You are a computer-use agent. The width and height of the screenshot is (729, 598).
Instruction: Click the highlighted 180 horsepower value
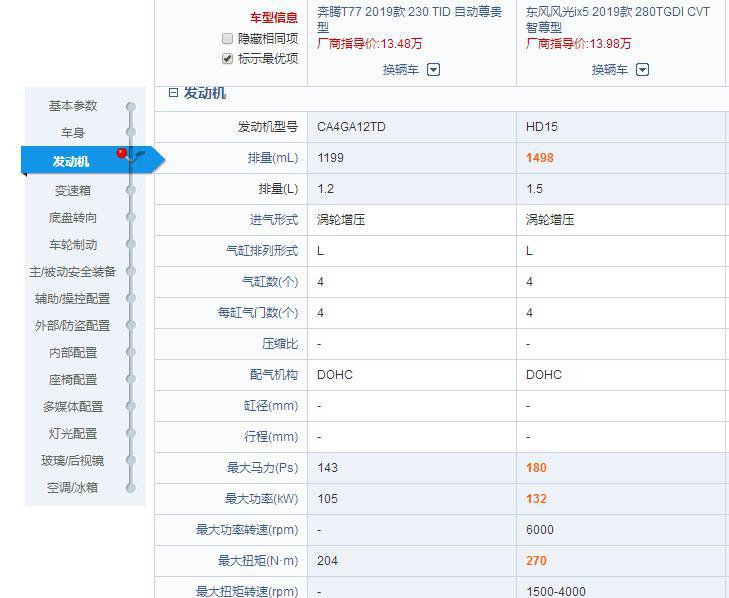(536, 467)
